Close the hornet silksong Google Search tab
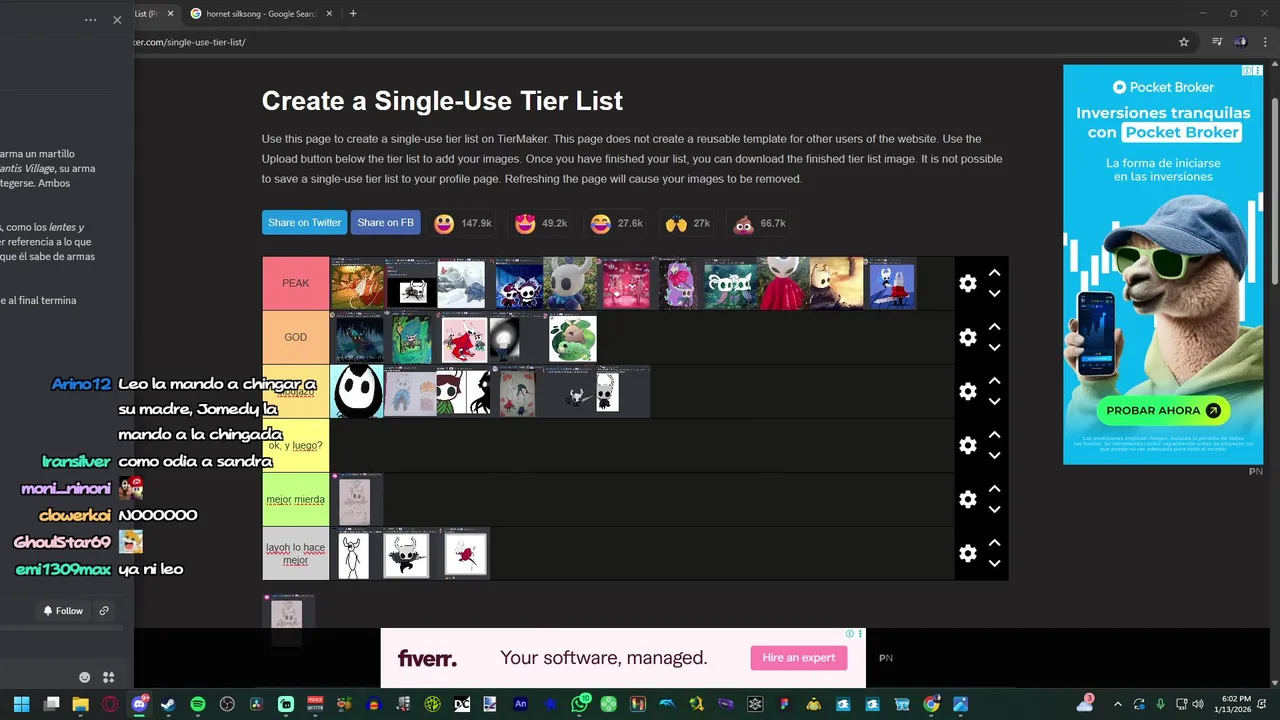Viewport: 1280px width, 720px height. [328, 14]
